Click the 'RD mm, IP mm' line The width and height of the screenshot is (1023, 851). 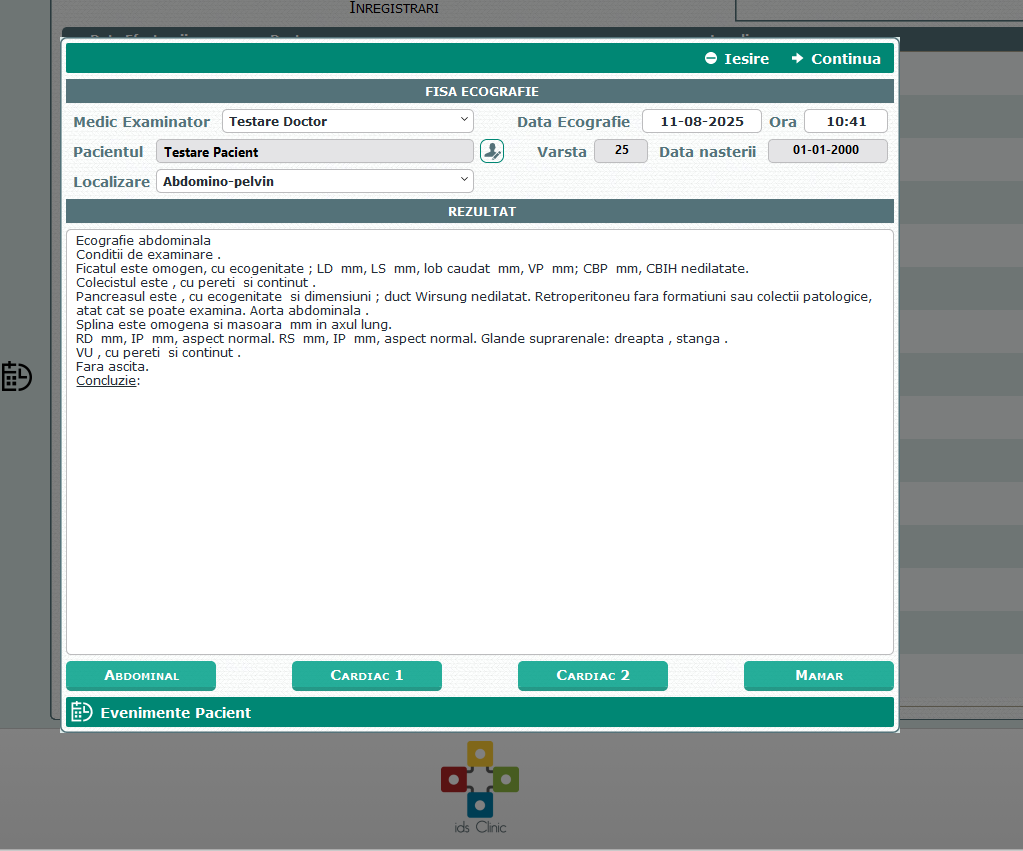coord(402,338)
